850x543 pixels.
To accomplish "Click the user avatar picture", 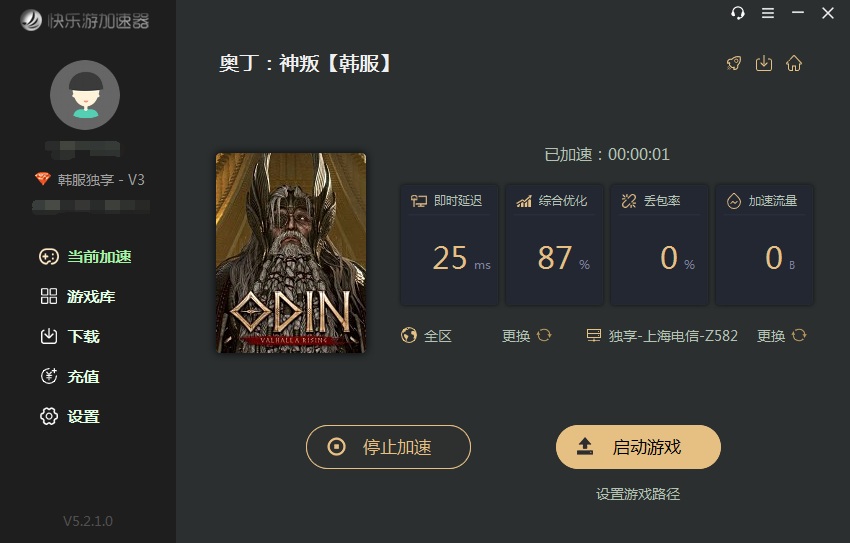I will 85,95.
